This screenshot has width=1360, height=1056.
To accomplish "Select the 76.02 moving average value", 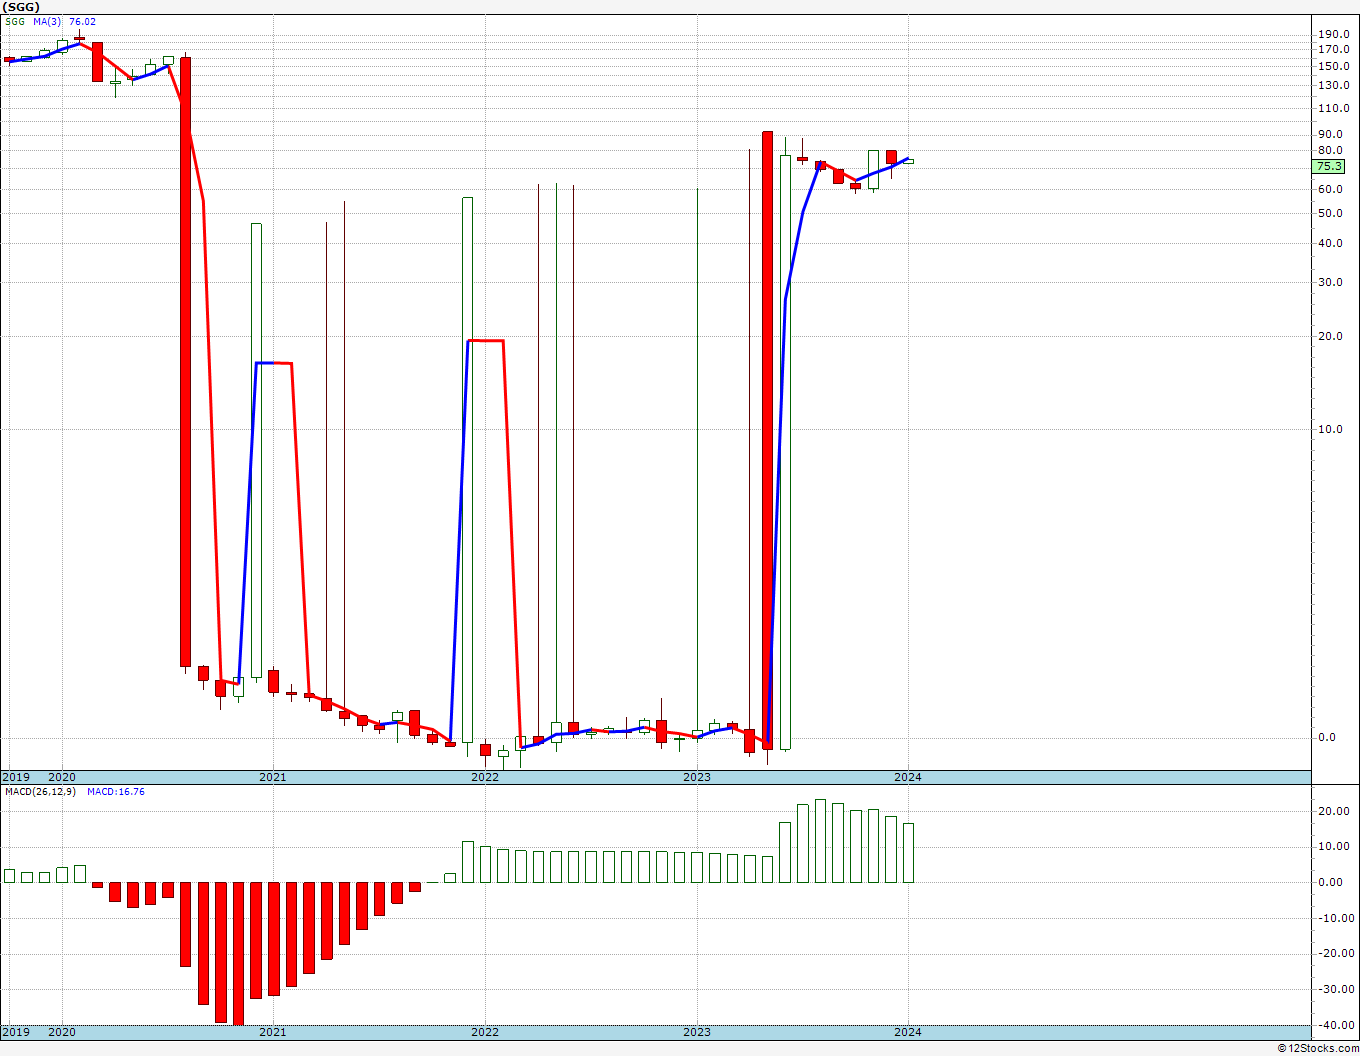I will [x=82, y=21].
